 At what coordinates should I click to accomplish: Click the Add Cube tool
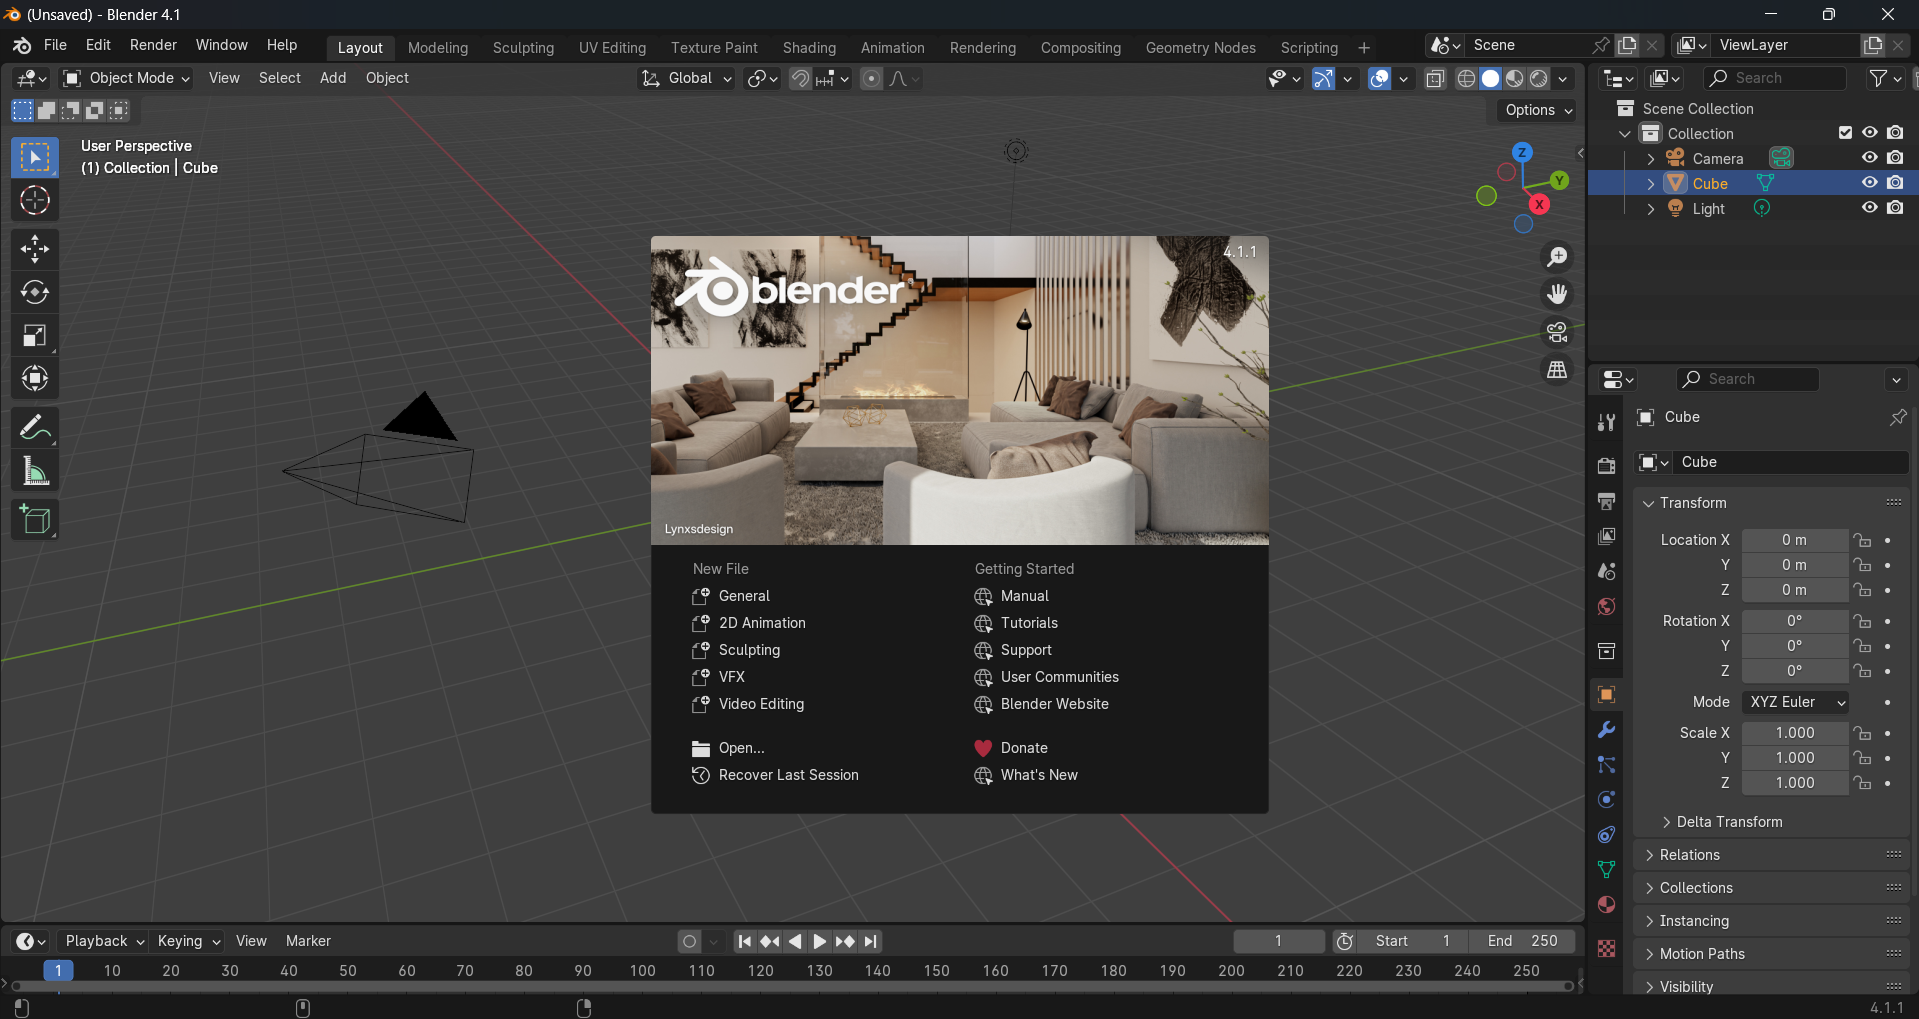coord(35,520)
